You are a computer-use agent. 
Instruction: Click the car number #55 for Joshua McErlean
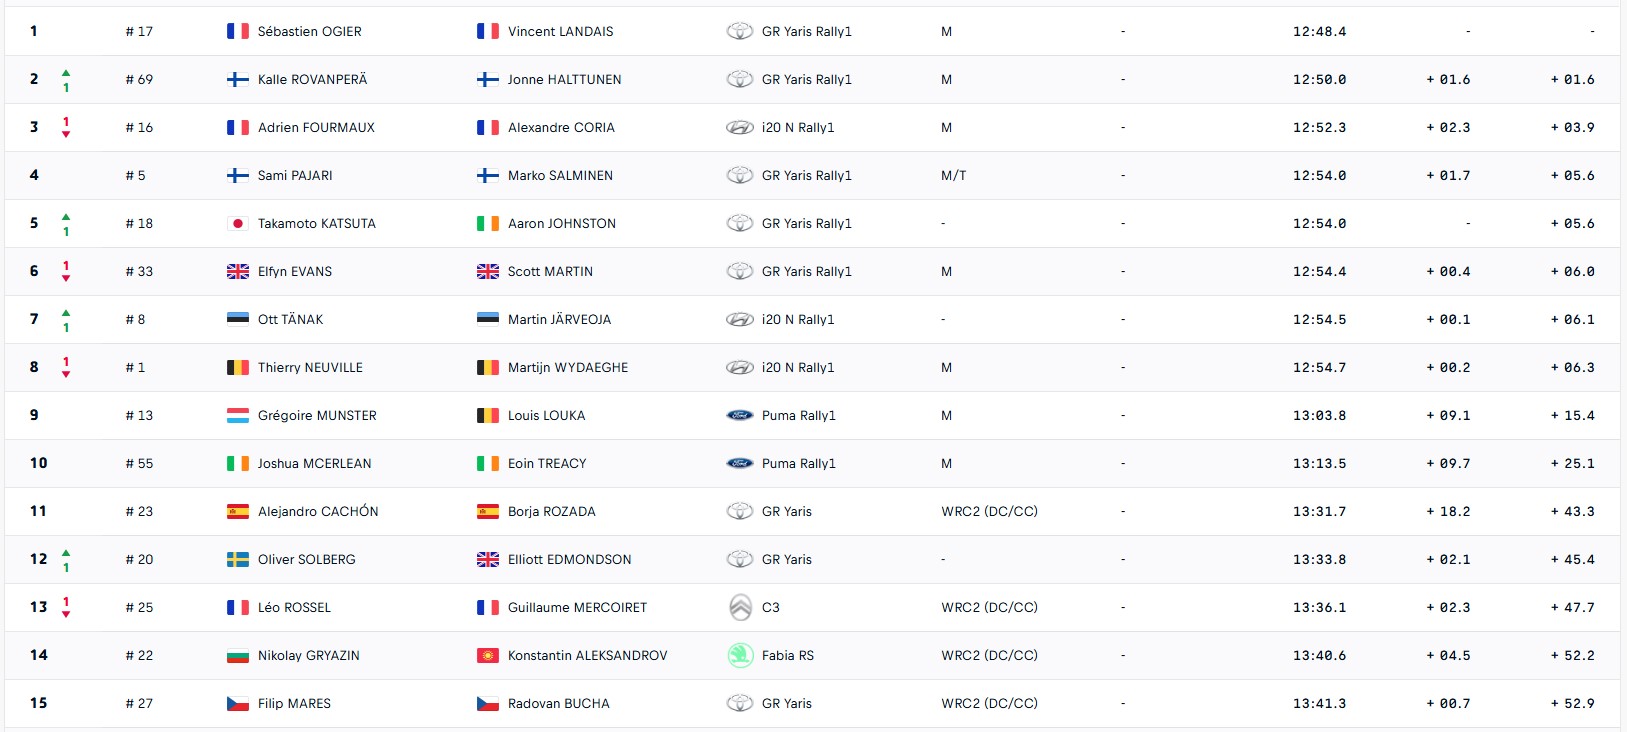[139, 463]
